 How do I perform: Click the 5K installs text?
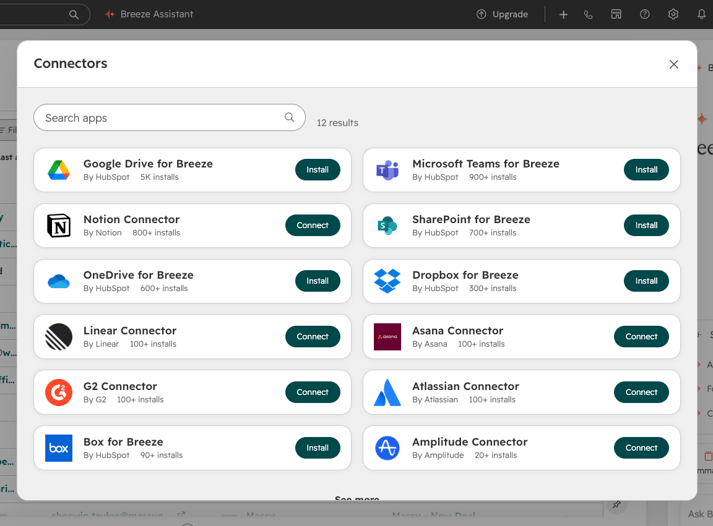click(159, 177)
